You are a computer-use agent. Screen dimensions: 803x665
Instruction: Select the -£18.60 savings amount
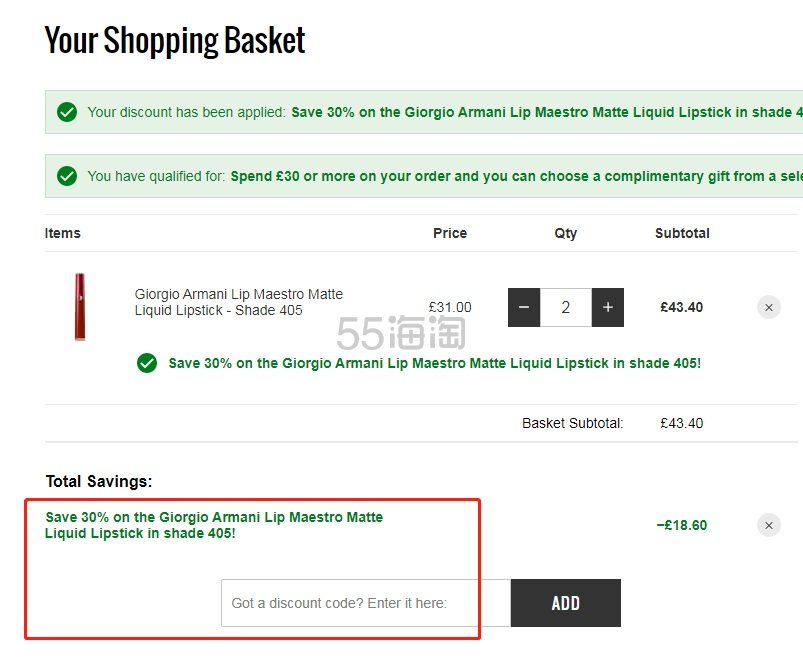(682, 525)
